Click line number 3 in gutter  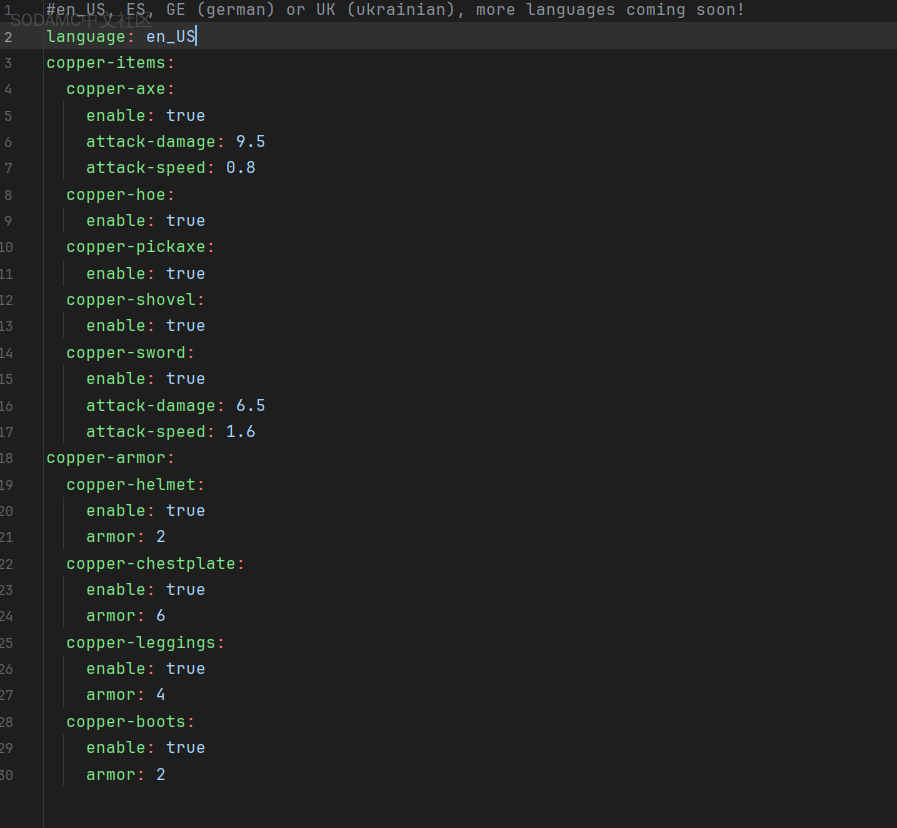click(x=8, y=63)
